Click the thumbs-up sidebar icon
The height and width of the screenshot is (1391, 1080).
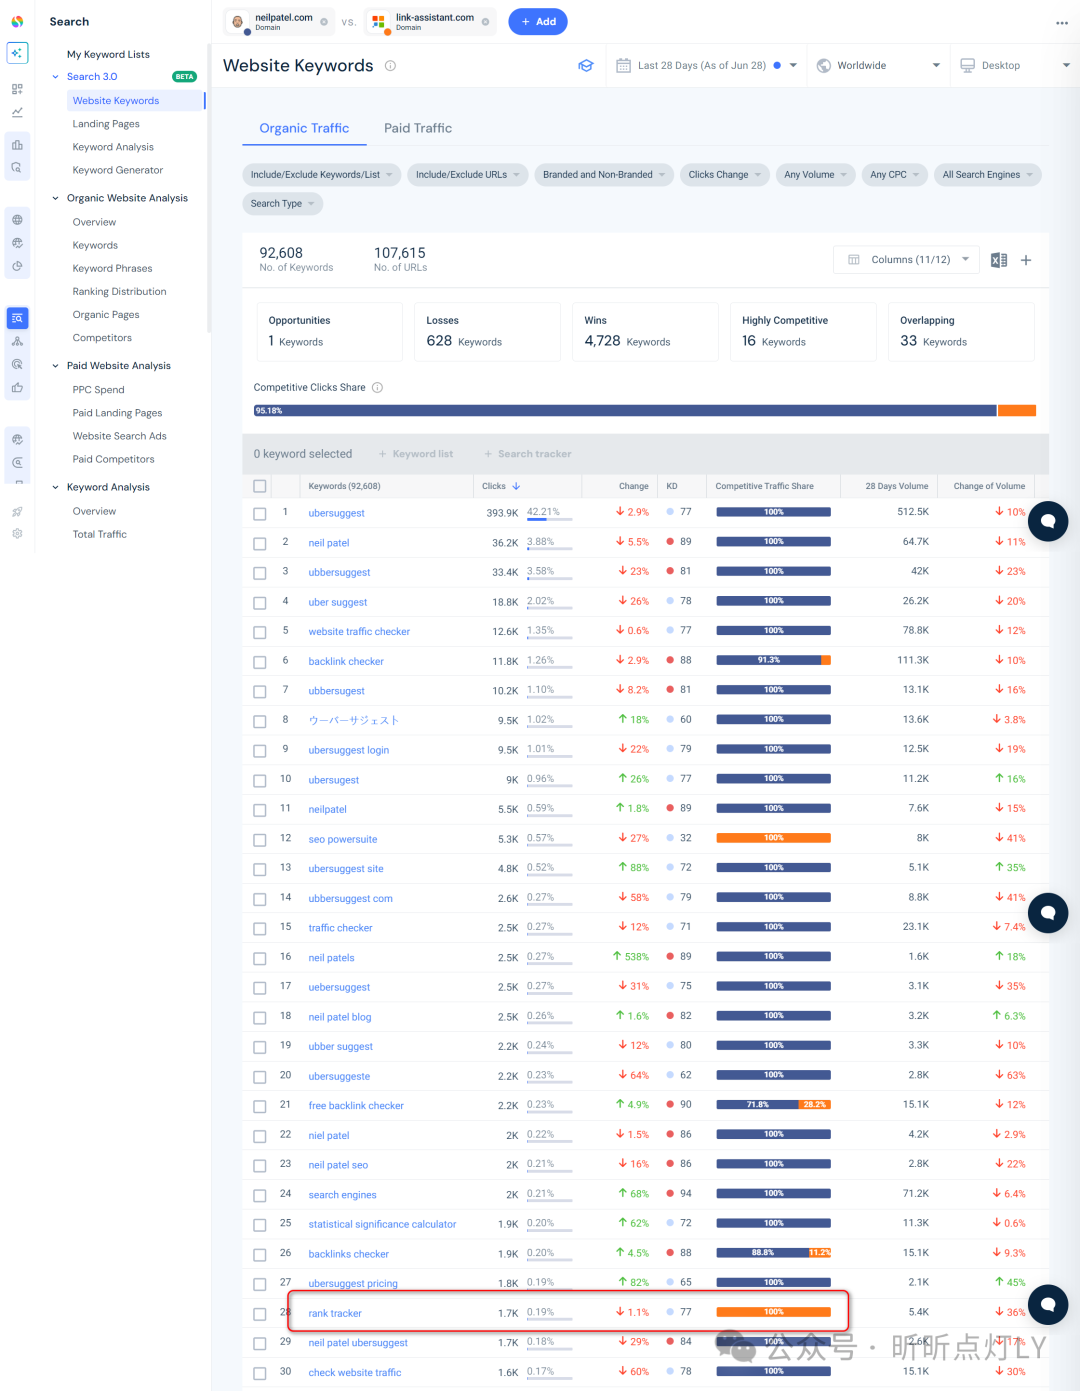pyautogui.click(x=17, y=387)
